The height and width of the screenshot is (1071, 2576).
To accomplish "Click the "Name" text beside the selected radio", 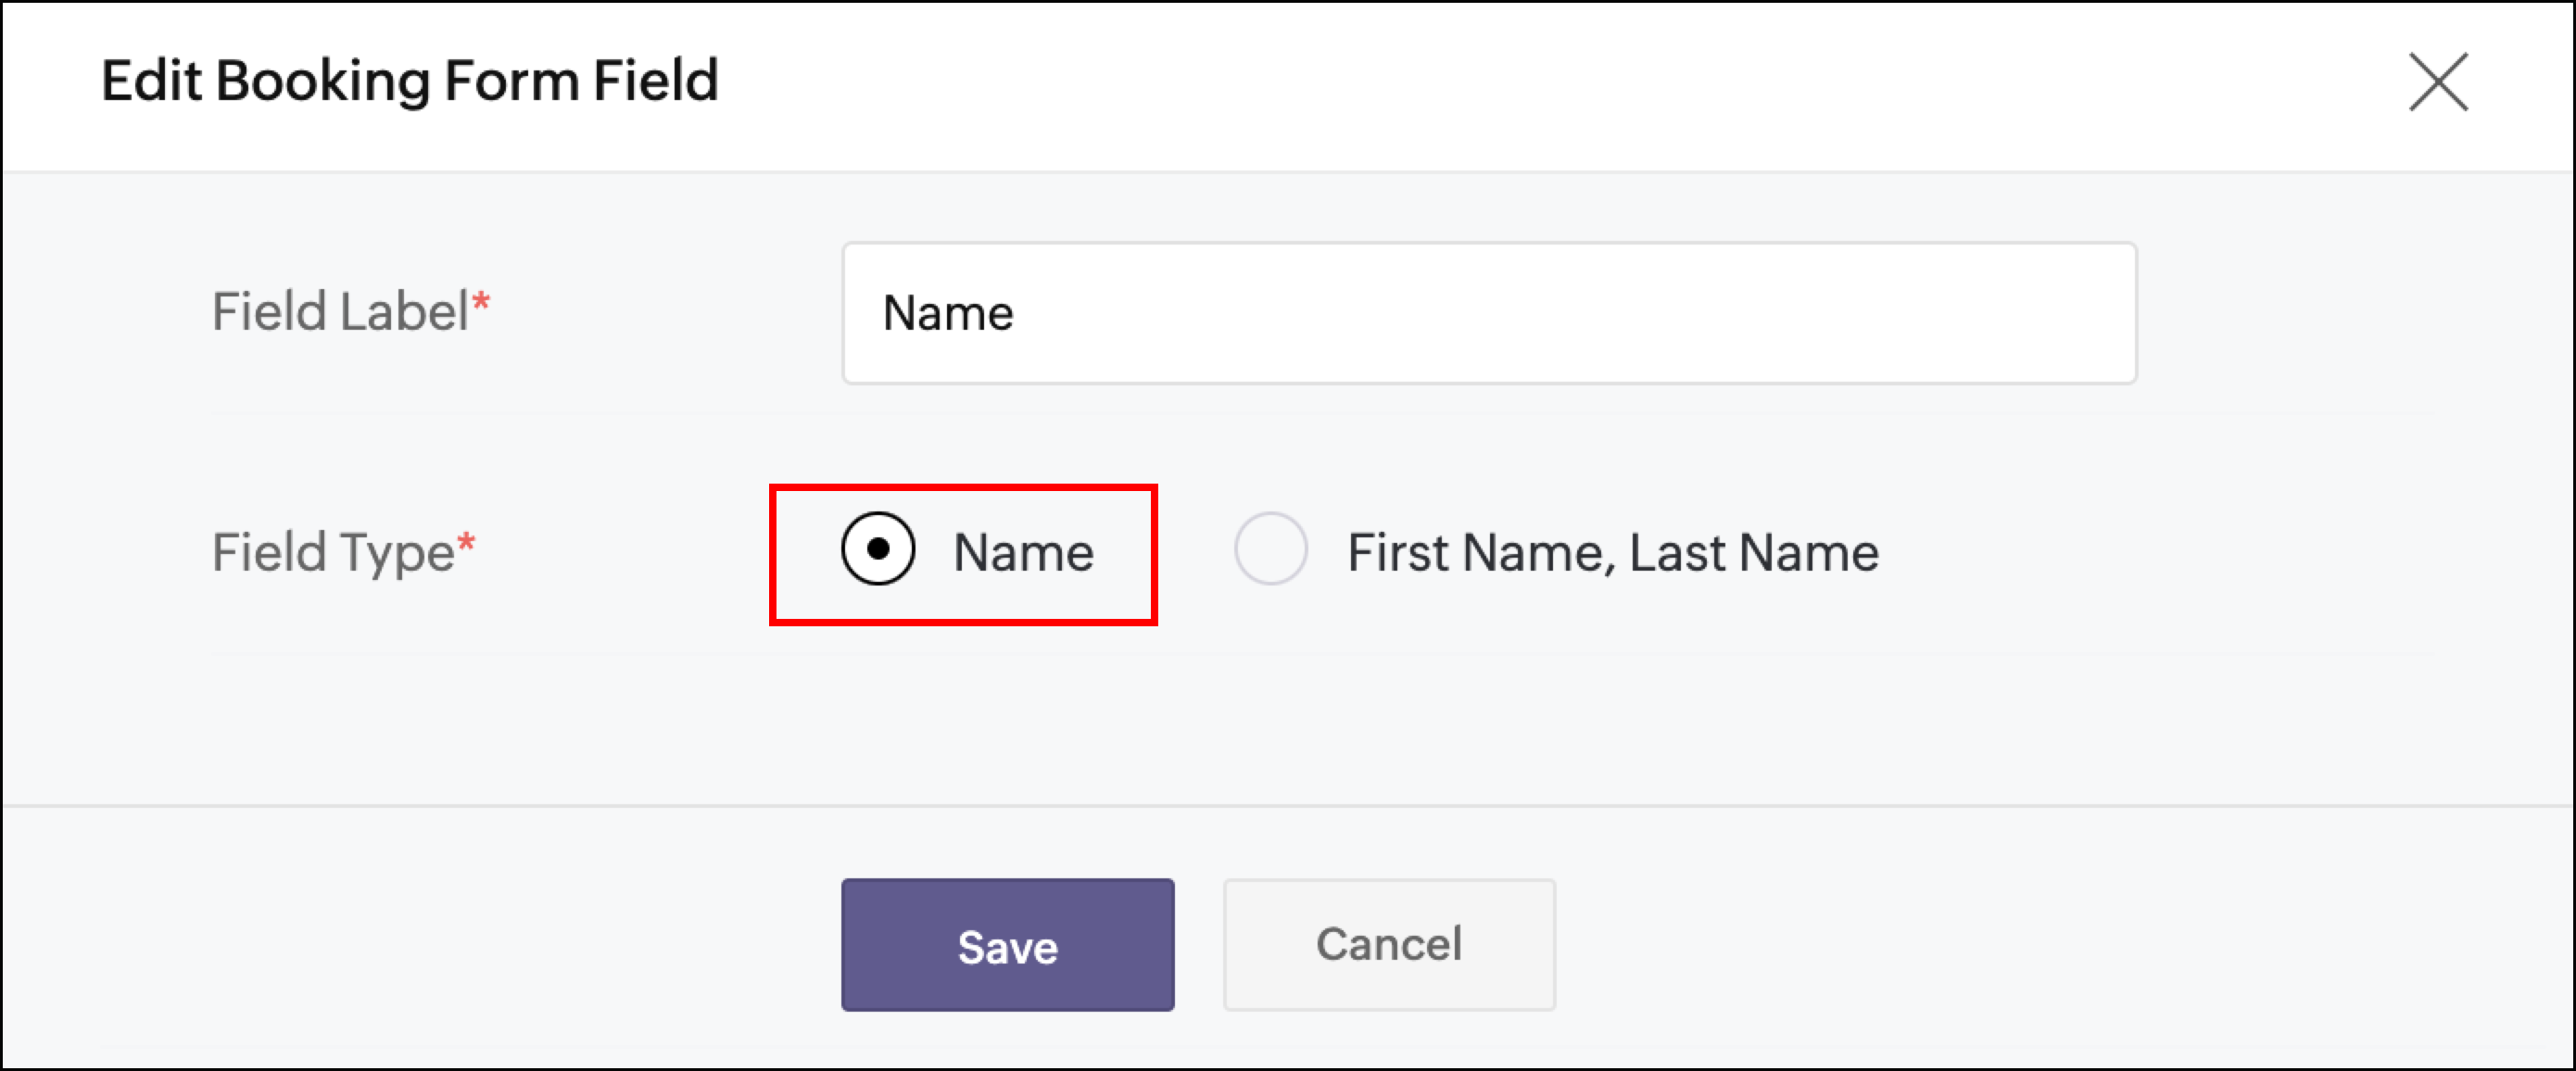I will 1023,553.
